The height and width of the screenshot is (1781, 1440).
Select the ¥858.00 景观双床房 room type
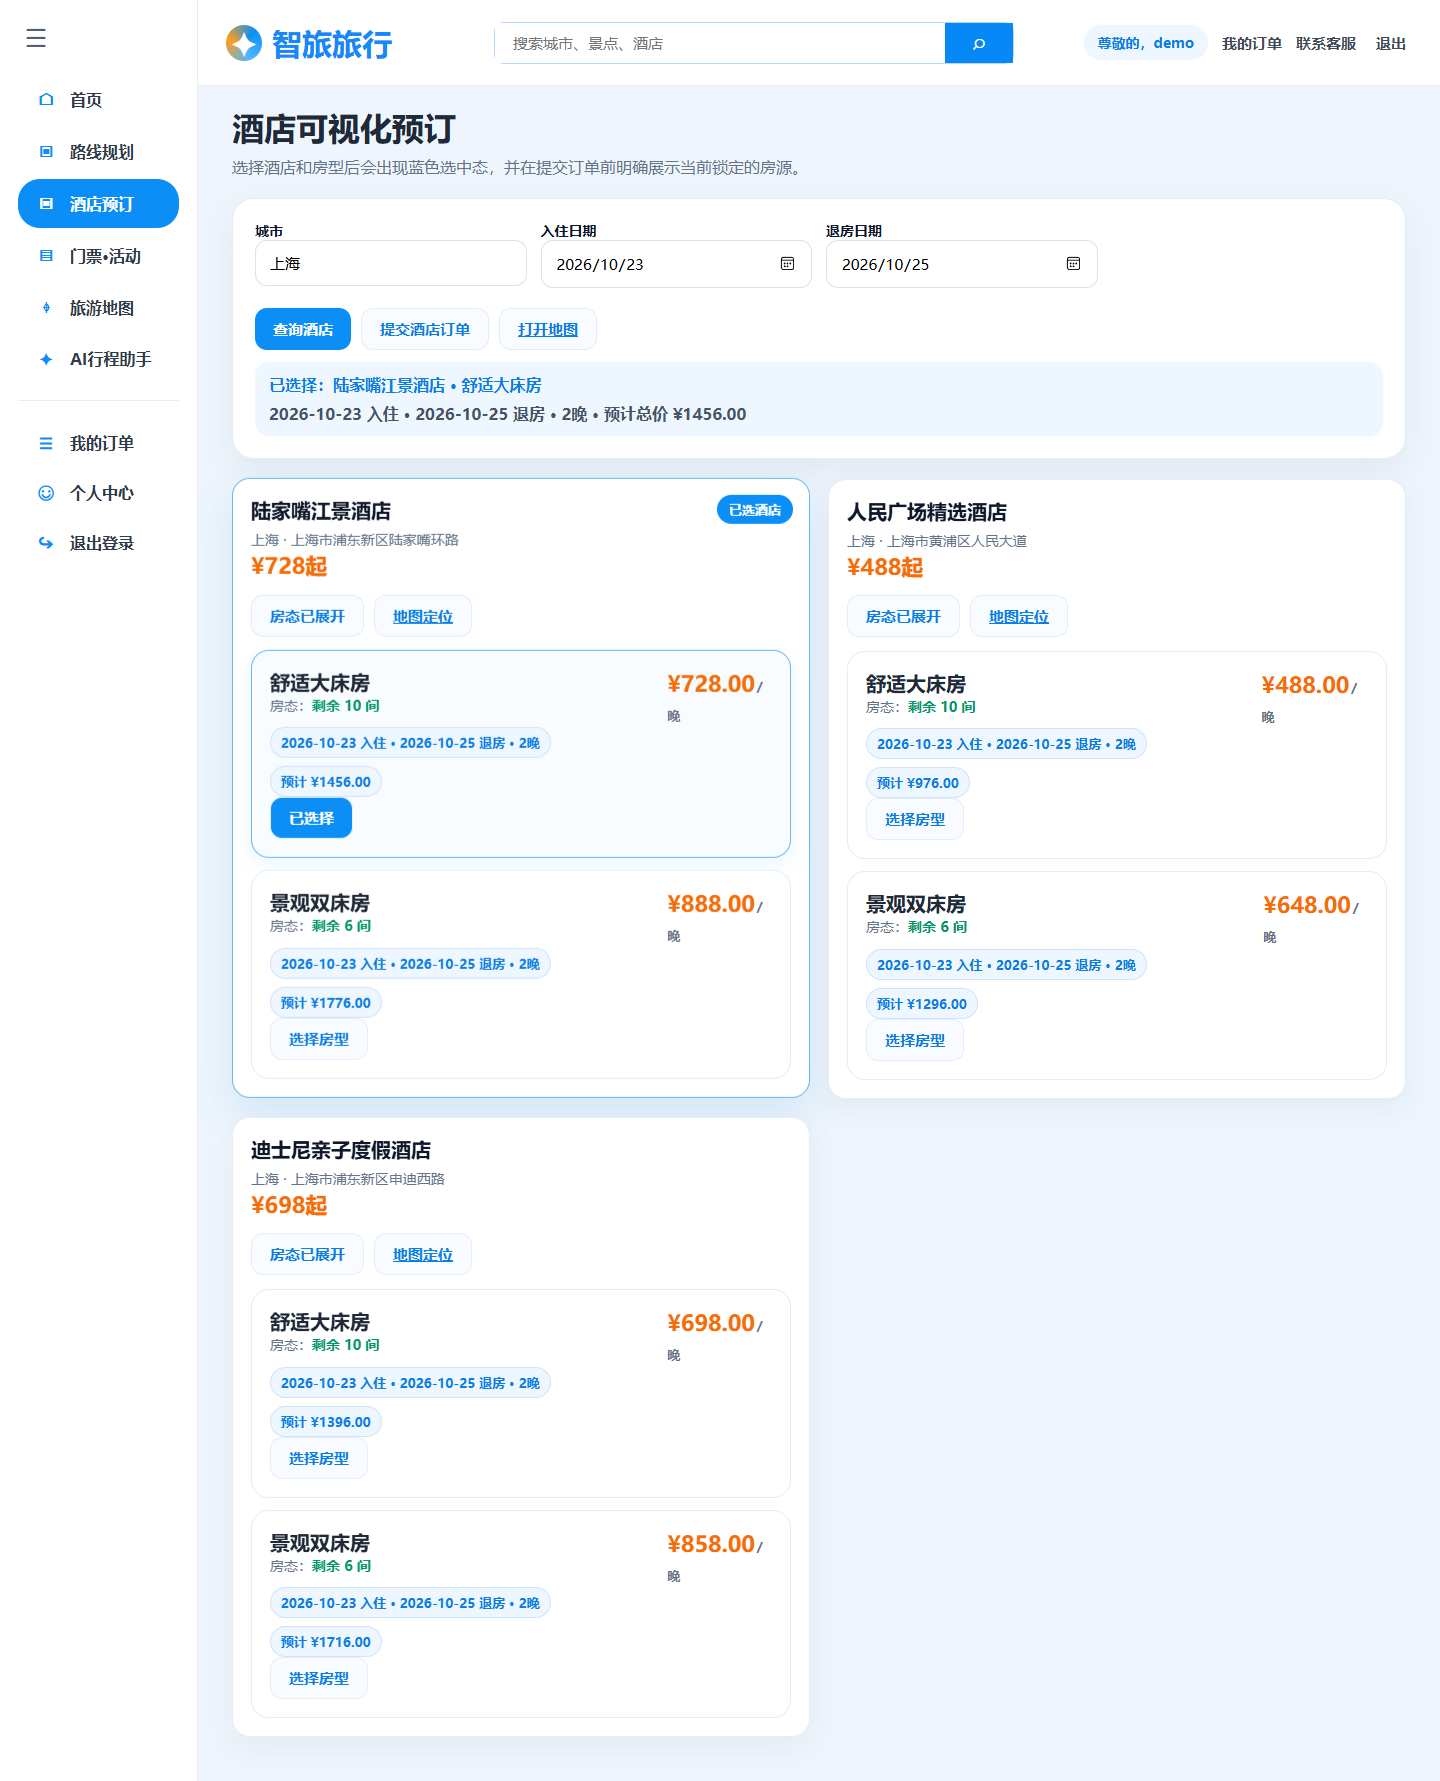pyautogui.click(x=319, y=1678)
